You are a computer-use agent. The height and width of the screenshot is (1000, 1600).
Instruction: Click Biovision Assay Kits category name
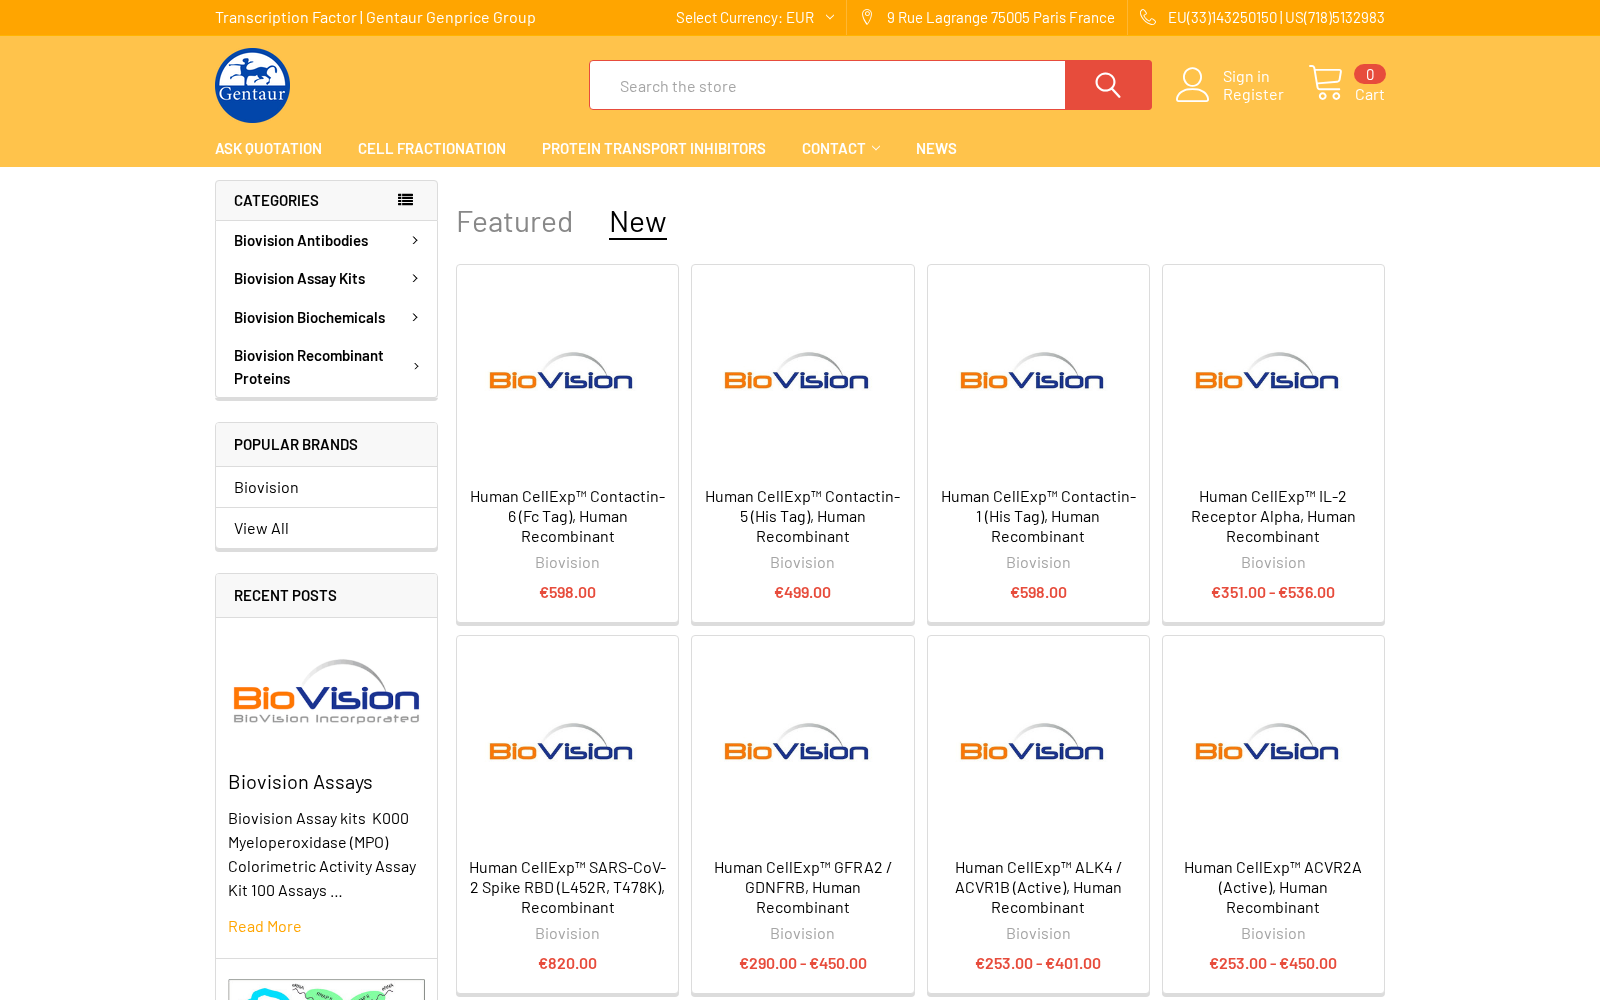point(299,278)
